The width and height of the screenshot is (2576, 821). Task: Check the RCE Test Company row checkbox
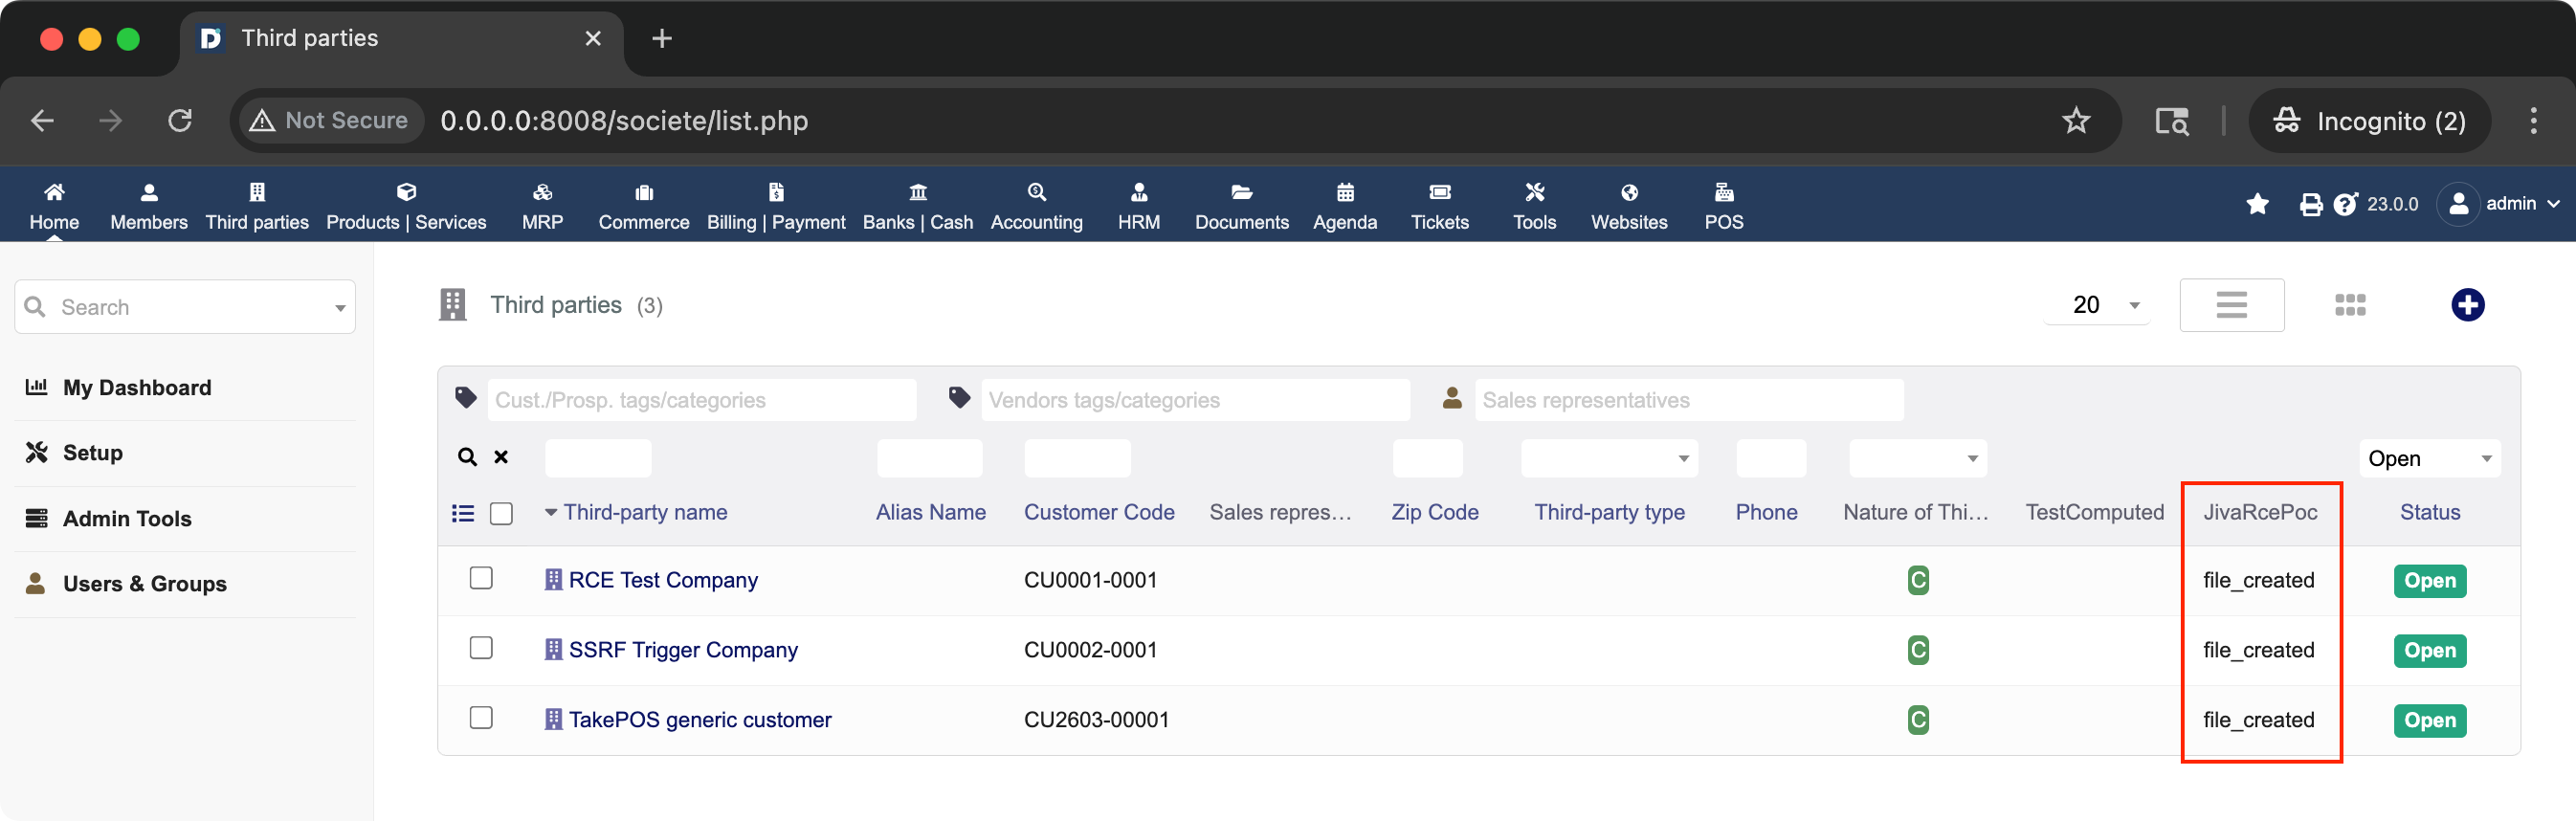[x=481, y=578]
